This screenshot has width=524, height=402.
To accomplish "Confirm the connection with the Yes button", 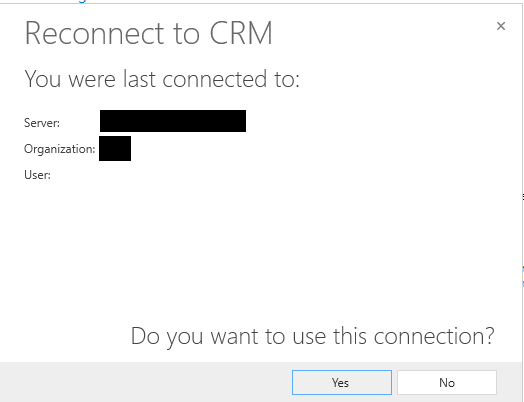I will pos(342,382).
